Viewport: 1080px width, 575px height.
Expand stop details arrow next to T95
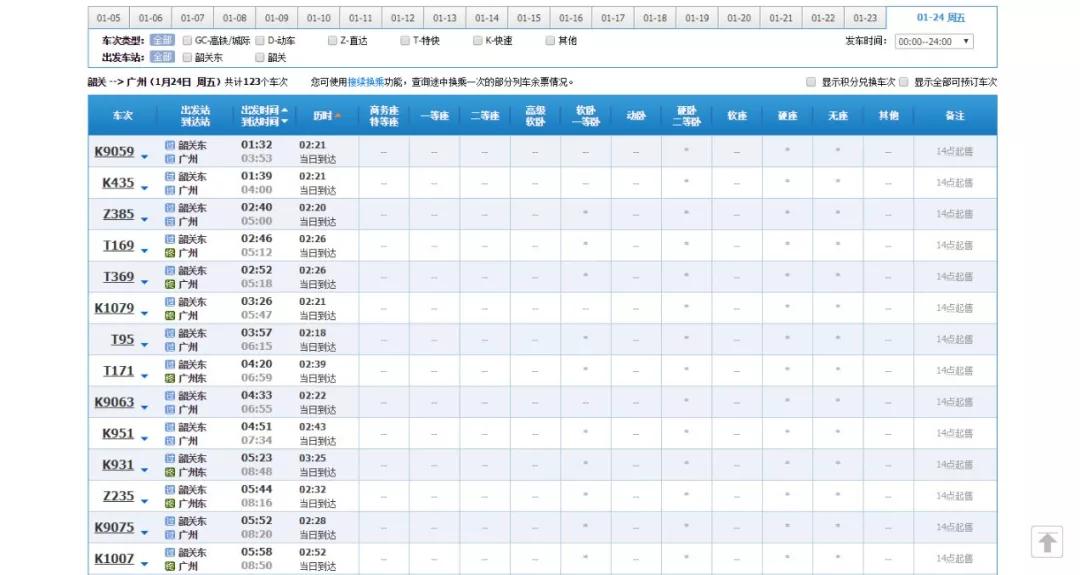145,345
